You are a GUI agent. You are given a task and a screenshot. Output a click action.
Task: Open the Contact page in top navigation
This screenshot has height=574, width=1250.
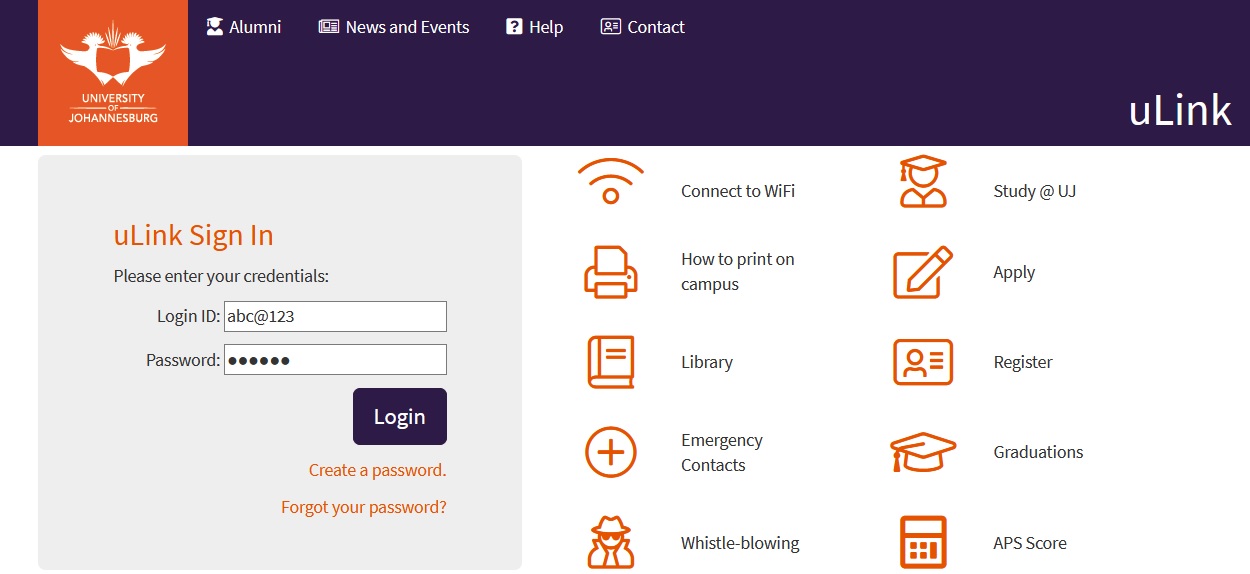pyautogui.click(x=643, y=27)
